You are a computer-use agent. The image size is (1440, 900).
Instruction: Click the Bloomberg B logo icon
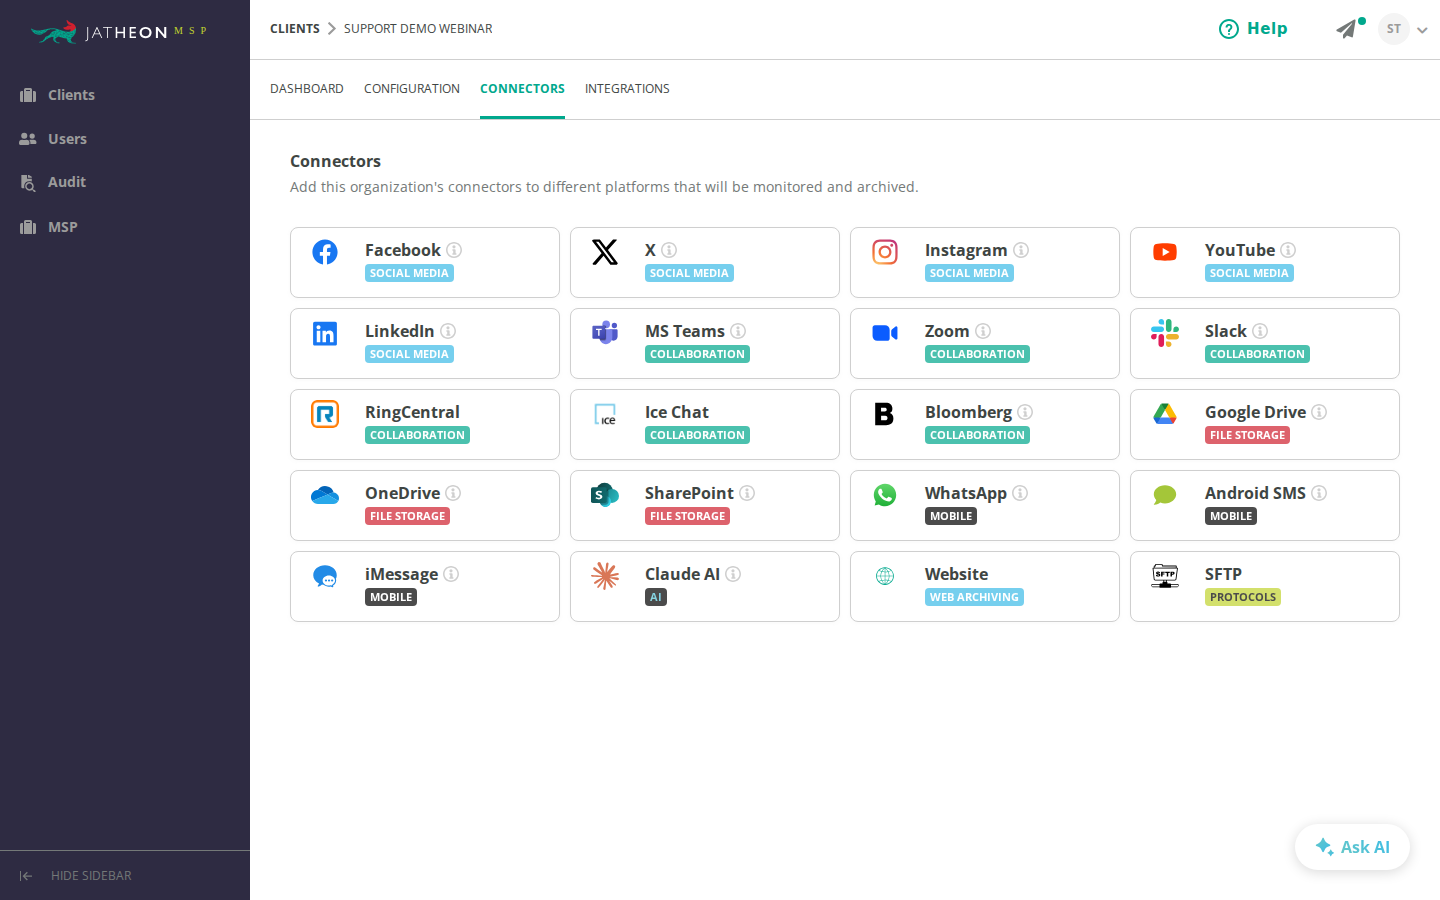pyautogui.click(x=884, y=414)
